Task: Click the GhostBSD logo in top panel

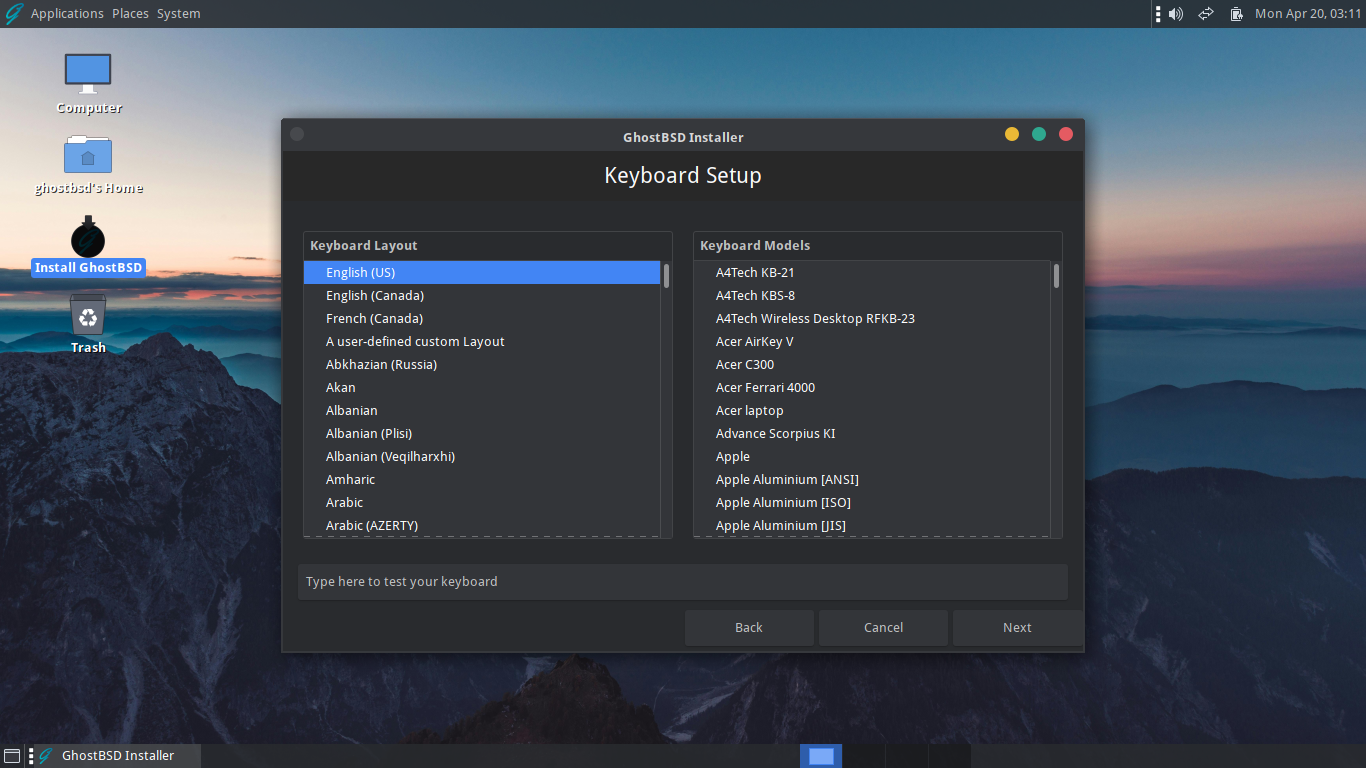Action: pyautogui.click(x=14, y=14)
